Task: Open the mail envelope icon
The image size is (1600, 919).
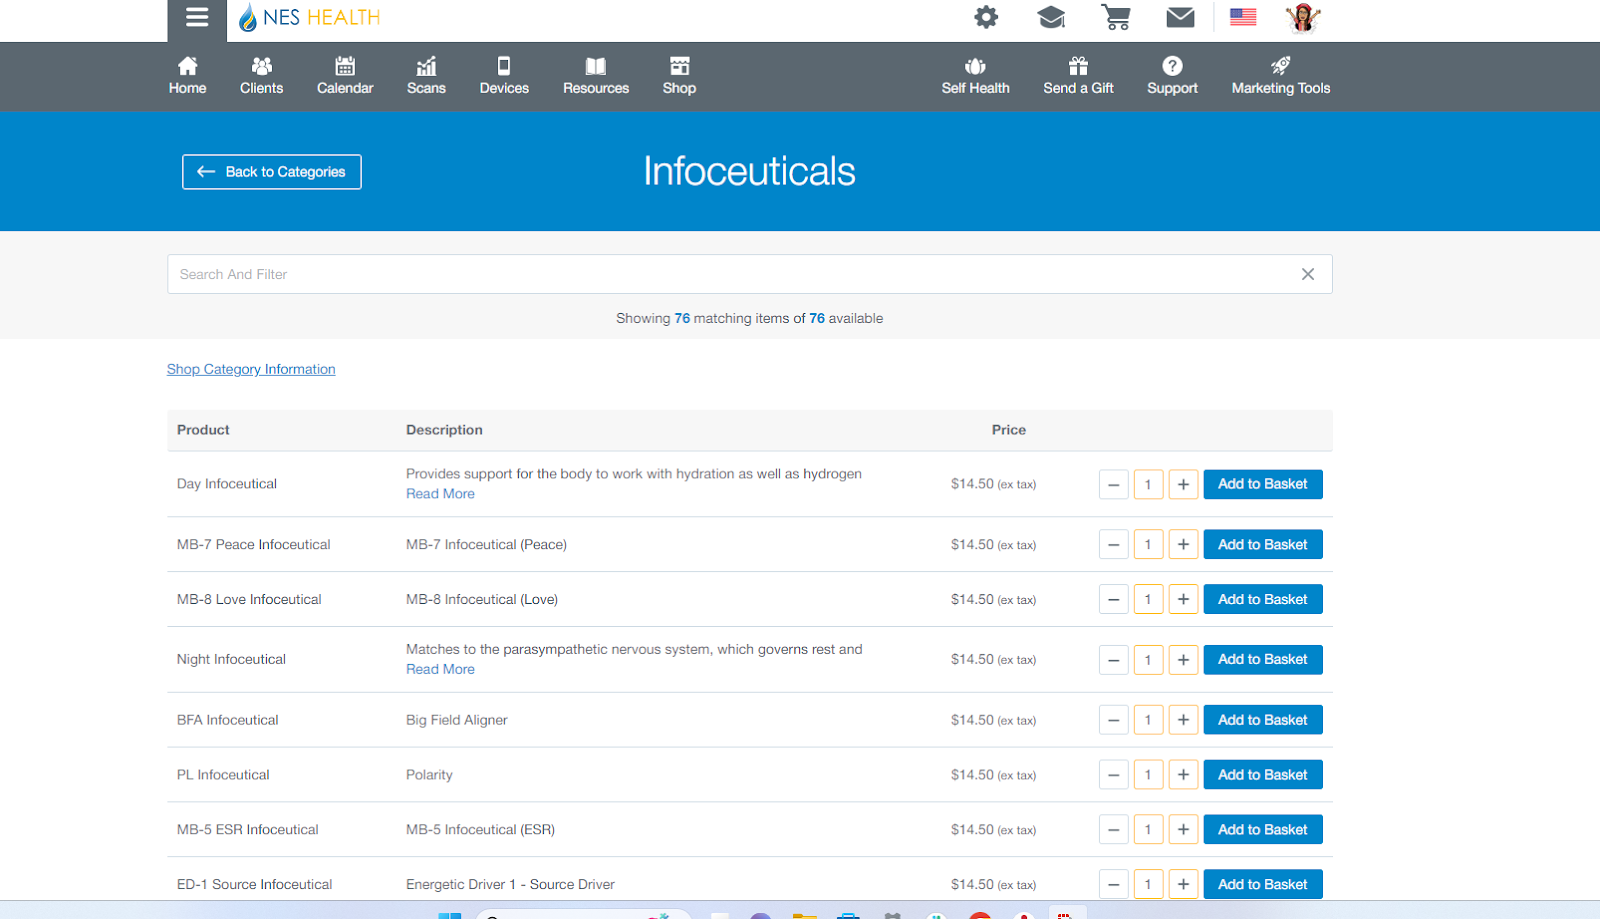Action: click(1180, 17)
